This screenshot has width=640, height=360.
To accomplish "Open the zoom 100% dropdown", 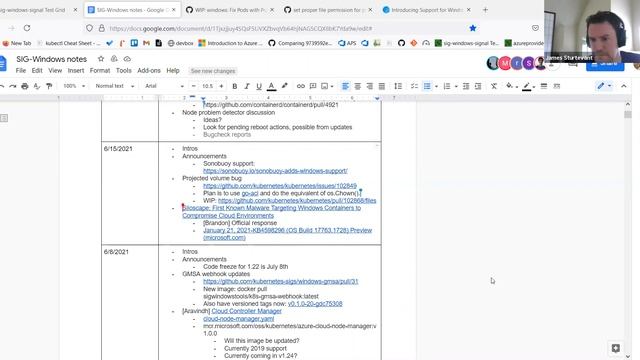I will coord(74,86).
